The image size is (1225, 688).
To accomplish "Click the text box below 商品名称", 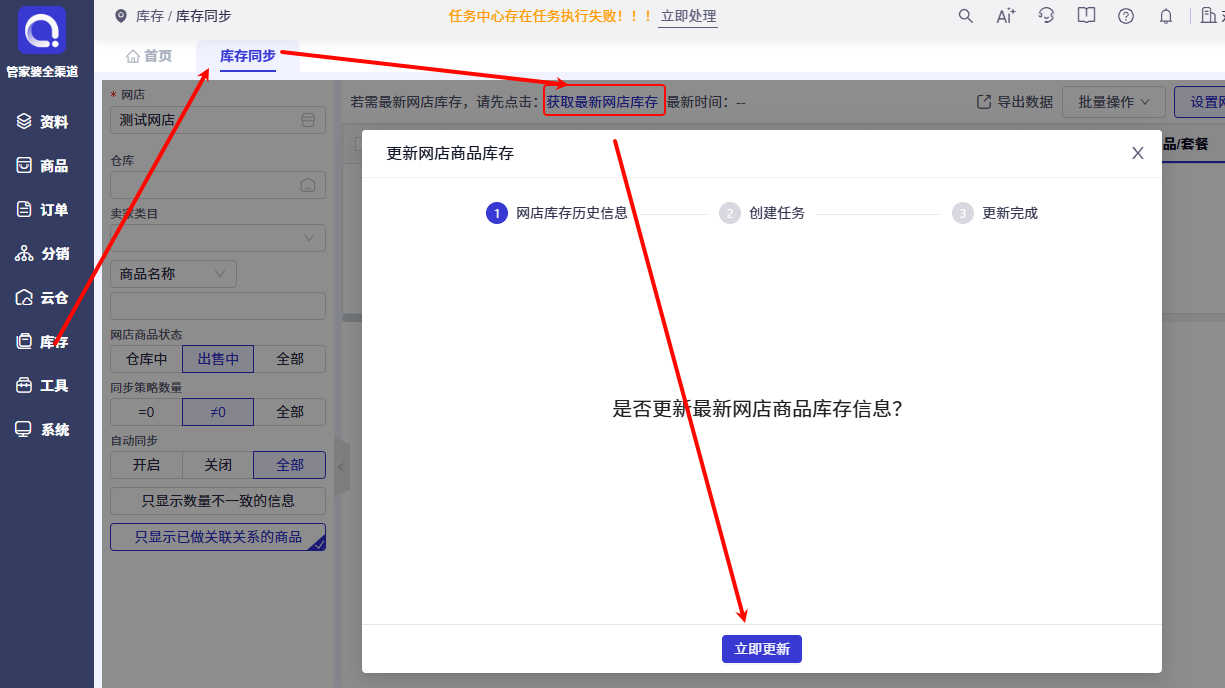I will pos(218,306).
